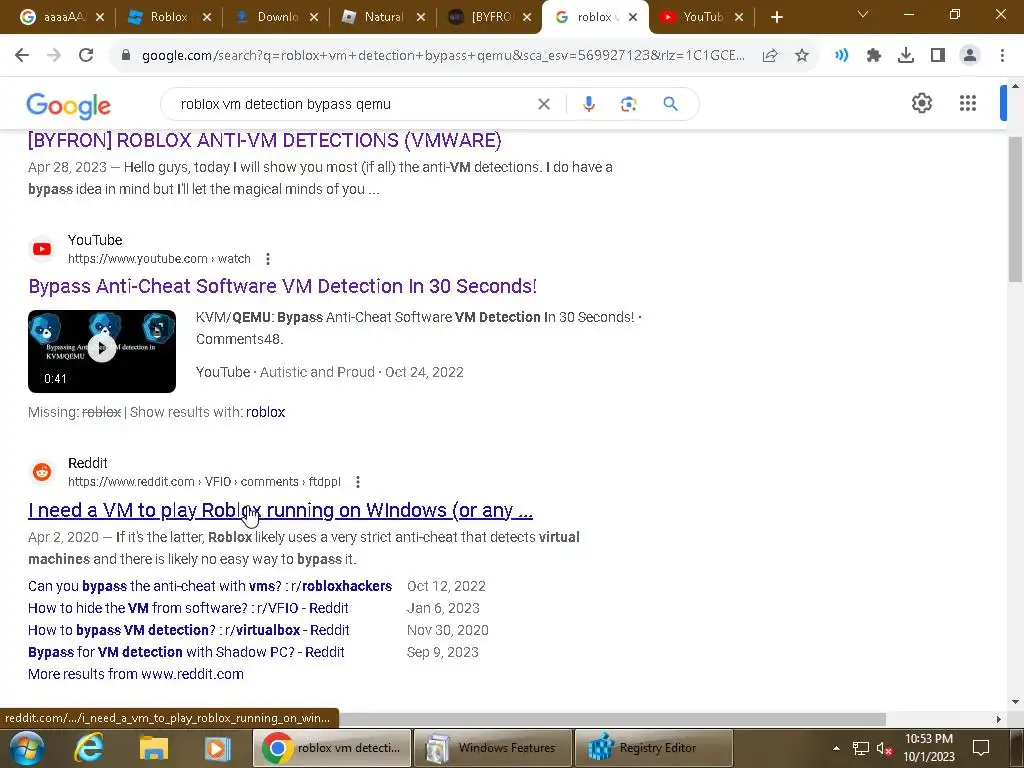Open Bypass for VM detection with Shadow PC
1024x768 pixels.
(186, 652)
